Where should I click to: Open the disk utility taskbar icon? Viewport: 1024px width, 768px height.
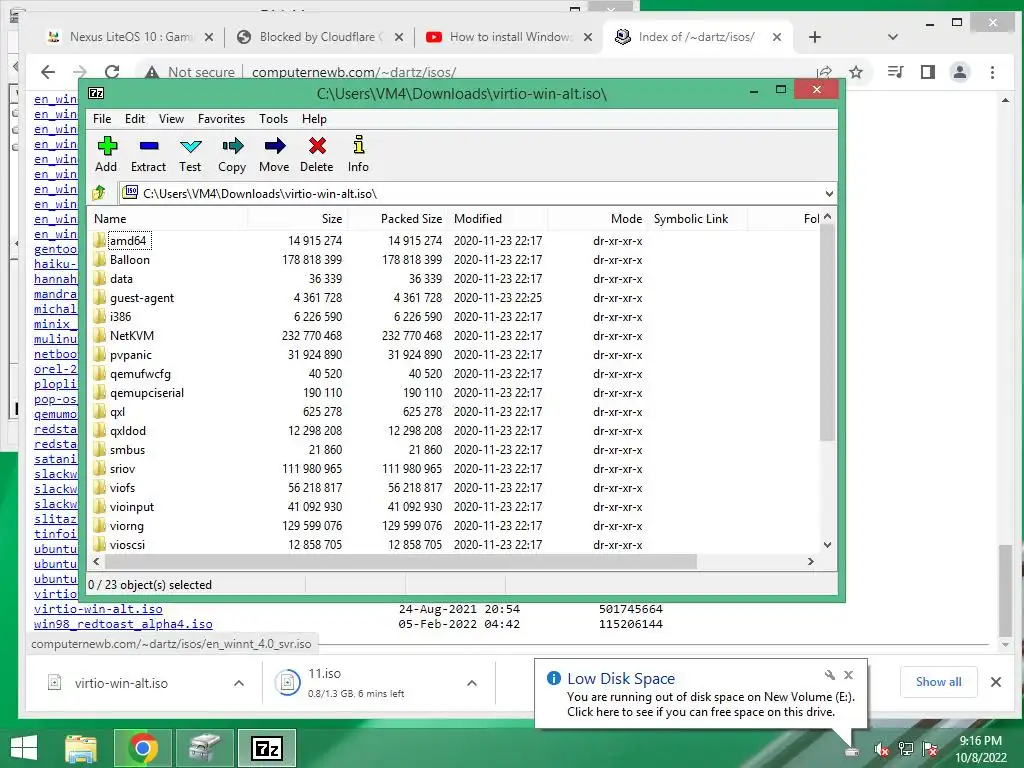(205, 748)
